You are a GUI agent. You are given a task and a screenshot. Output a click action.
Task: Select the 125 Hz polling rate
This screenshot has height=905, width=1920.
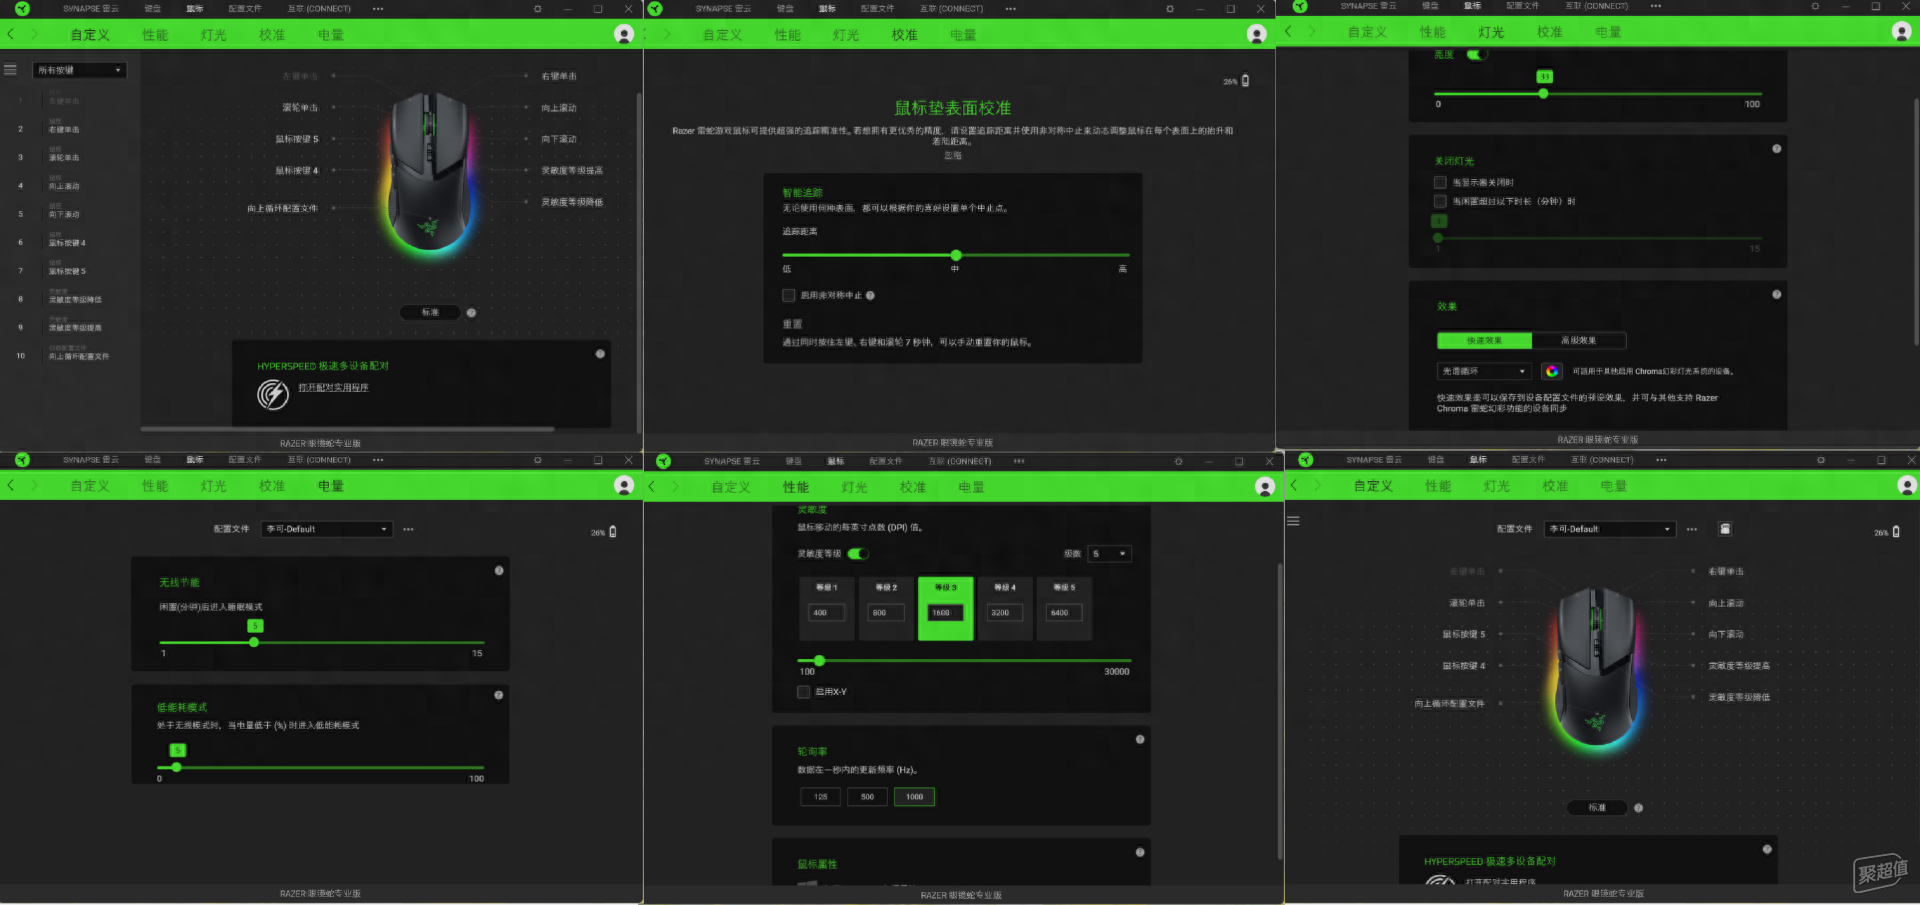tap(821, 797)
